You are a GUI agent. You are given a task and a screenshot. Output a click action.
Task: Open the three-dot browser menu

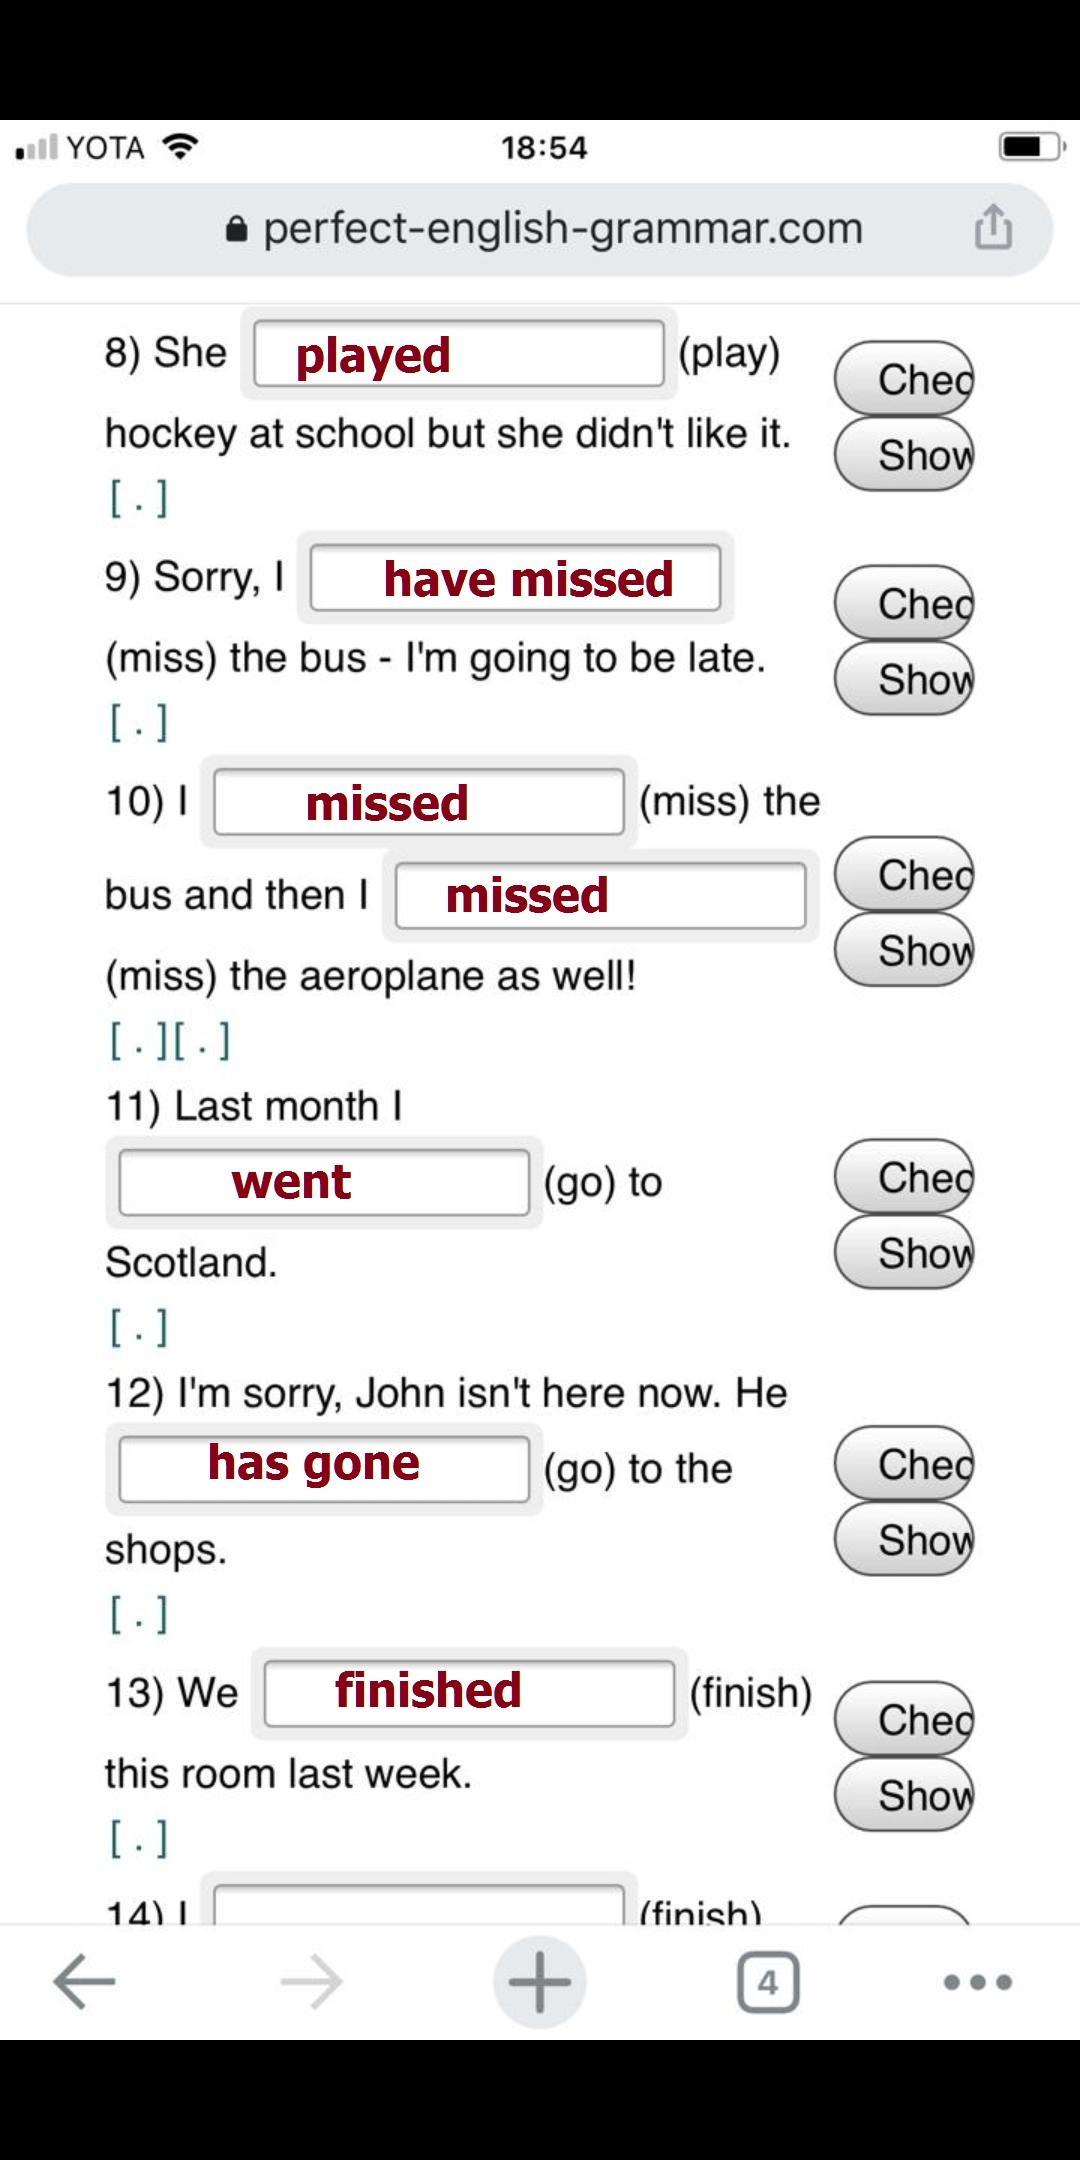click(977, 1981)
